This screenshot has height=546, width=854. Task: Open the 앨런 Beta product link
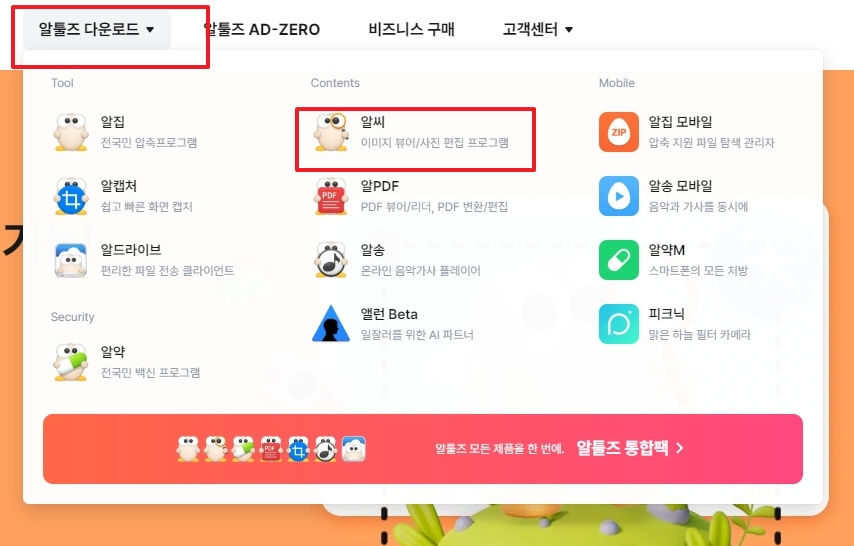(x=389, y=314)
